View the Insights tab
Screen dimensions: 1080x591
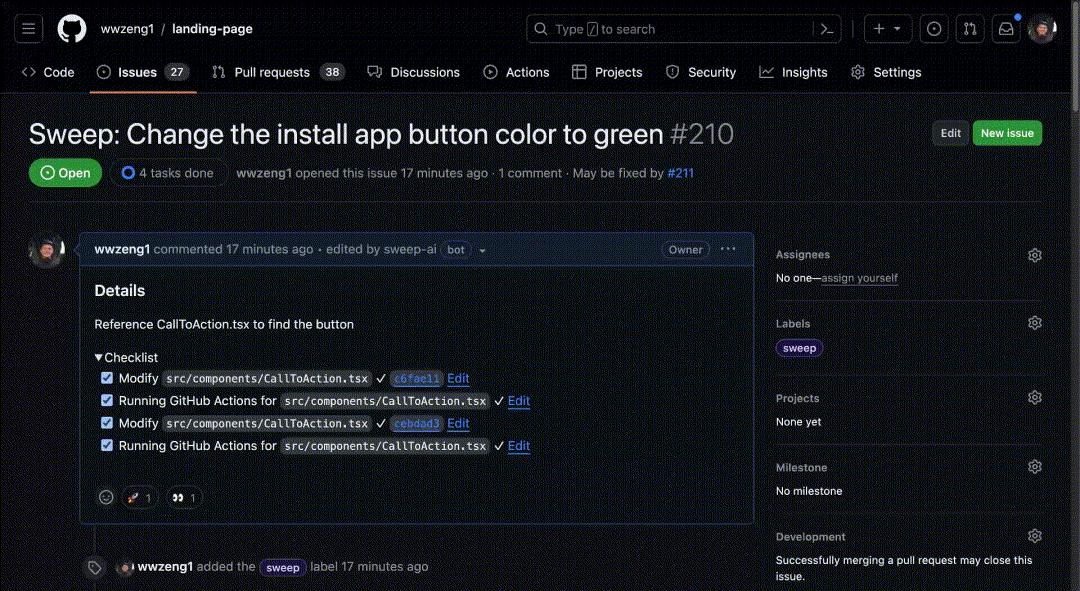pos(793,72)
